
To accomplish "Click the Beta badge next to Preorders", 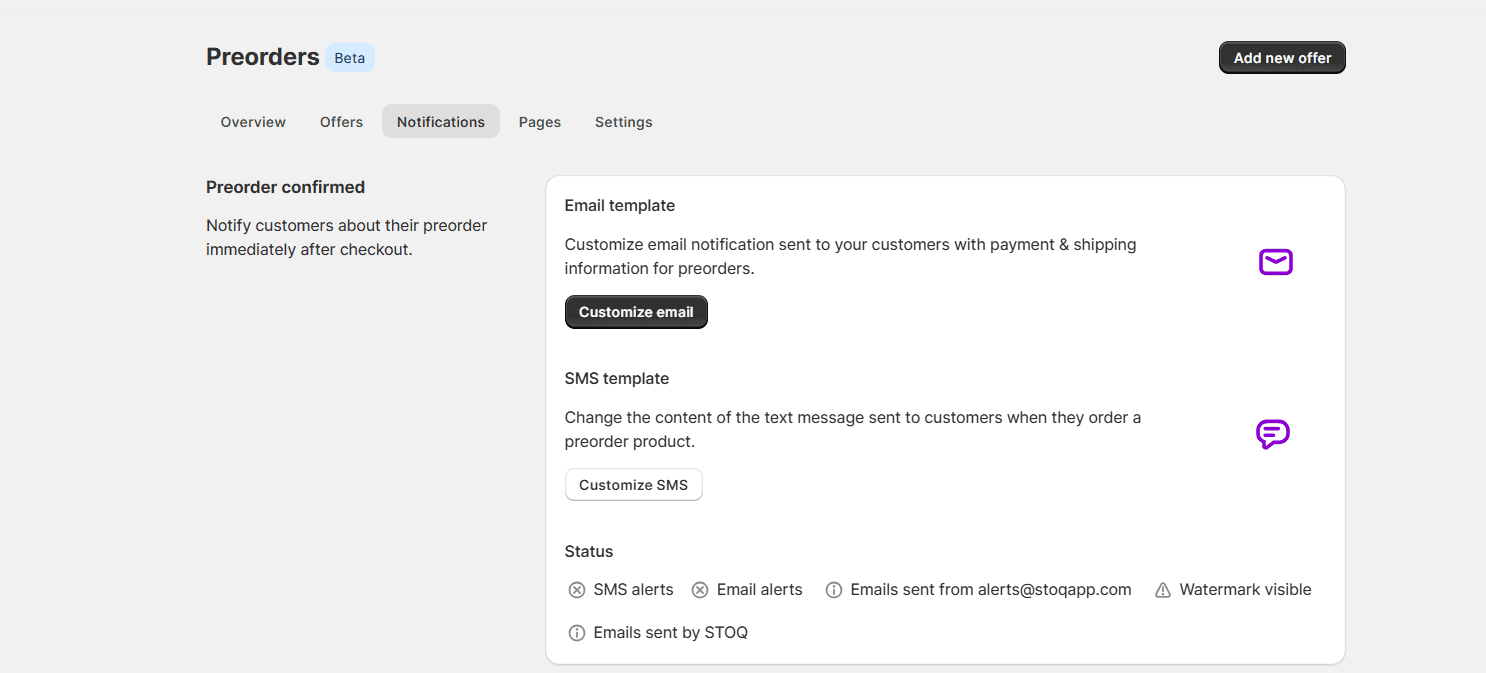I will point(349,58).
